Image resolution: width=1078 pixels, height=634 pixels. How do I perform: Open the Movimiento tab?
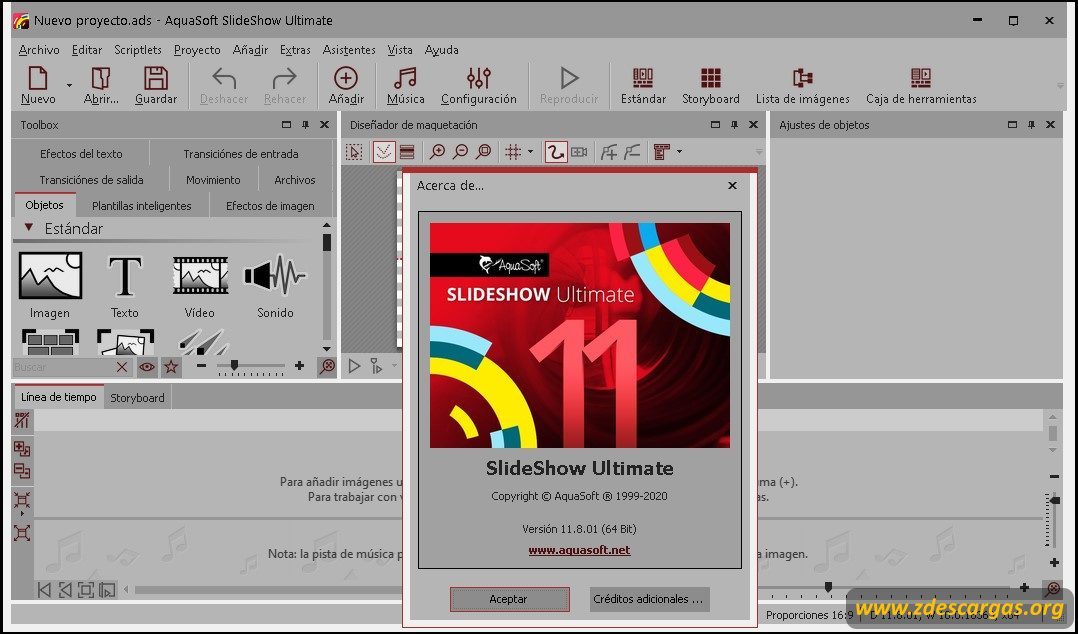click(x=213, y=180)
